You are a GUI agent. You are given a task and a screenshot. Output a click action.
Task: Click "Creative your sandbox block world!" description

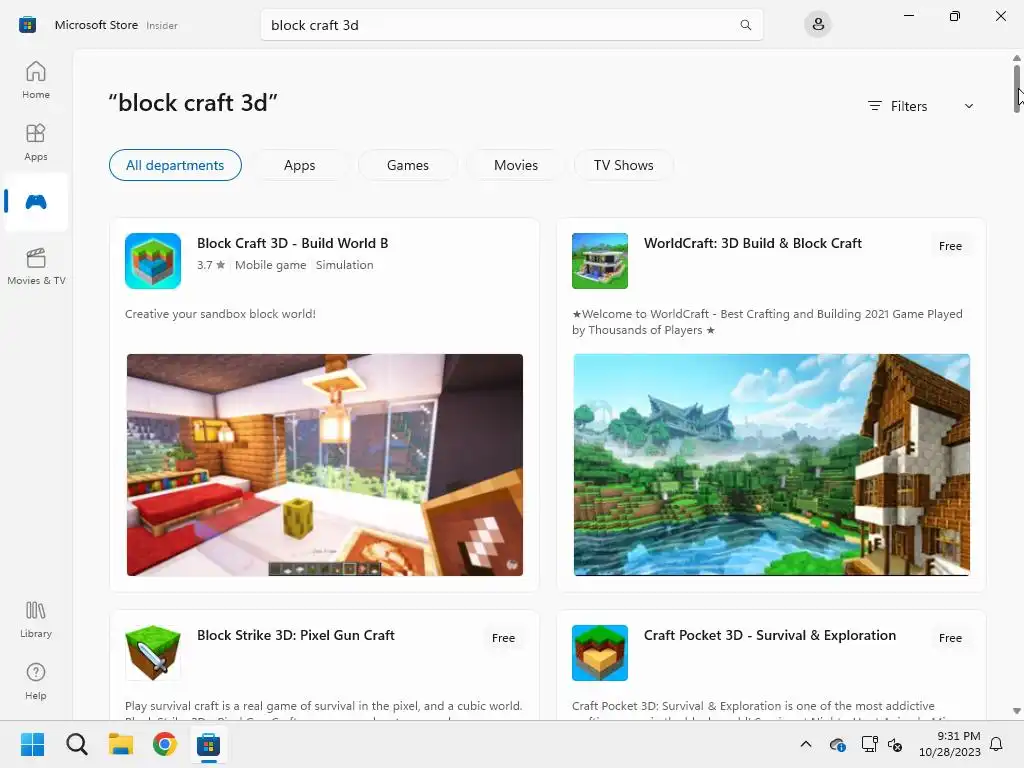tap(220, 314)
